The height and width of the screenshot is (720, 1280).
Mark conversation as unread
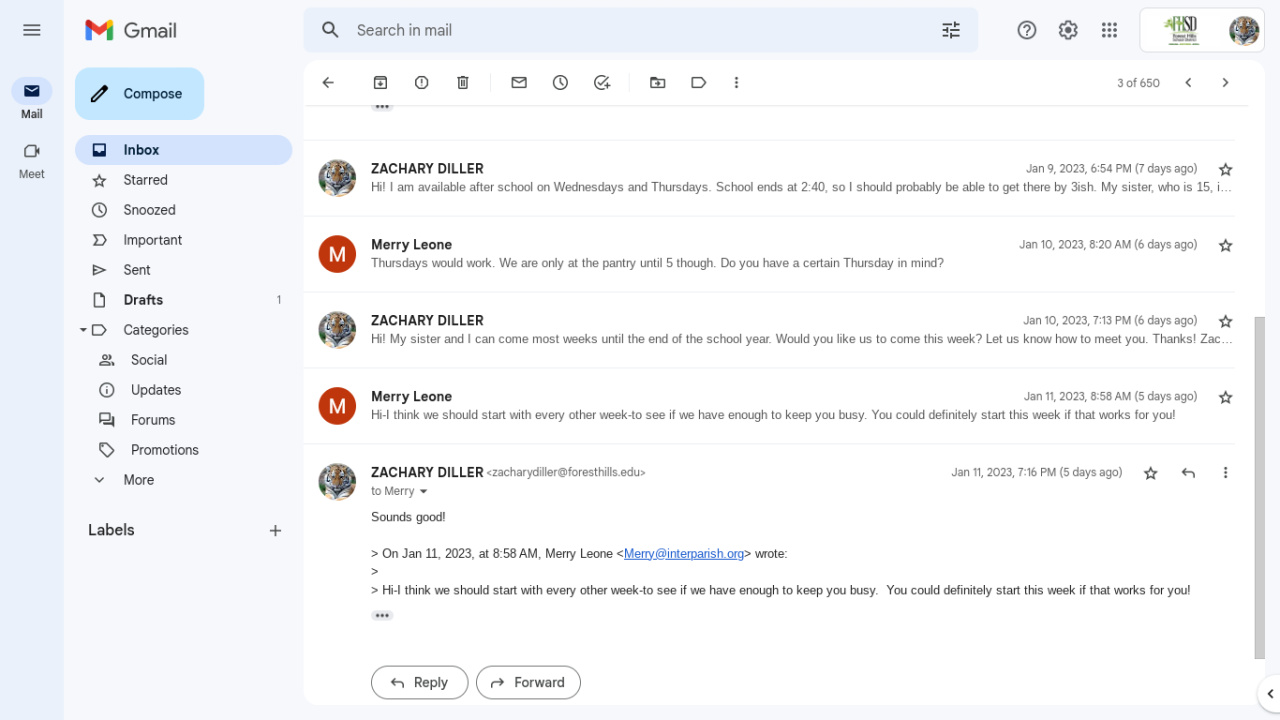point(519,83)
